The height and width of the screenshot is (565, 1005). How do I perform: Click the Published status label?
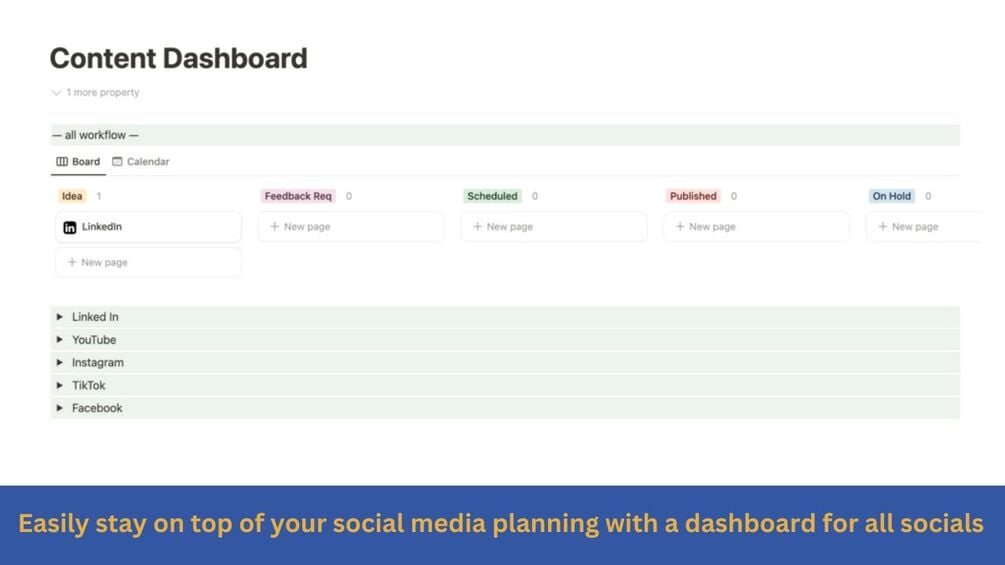[693, 196]
